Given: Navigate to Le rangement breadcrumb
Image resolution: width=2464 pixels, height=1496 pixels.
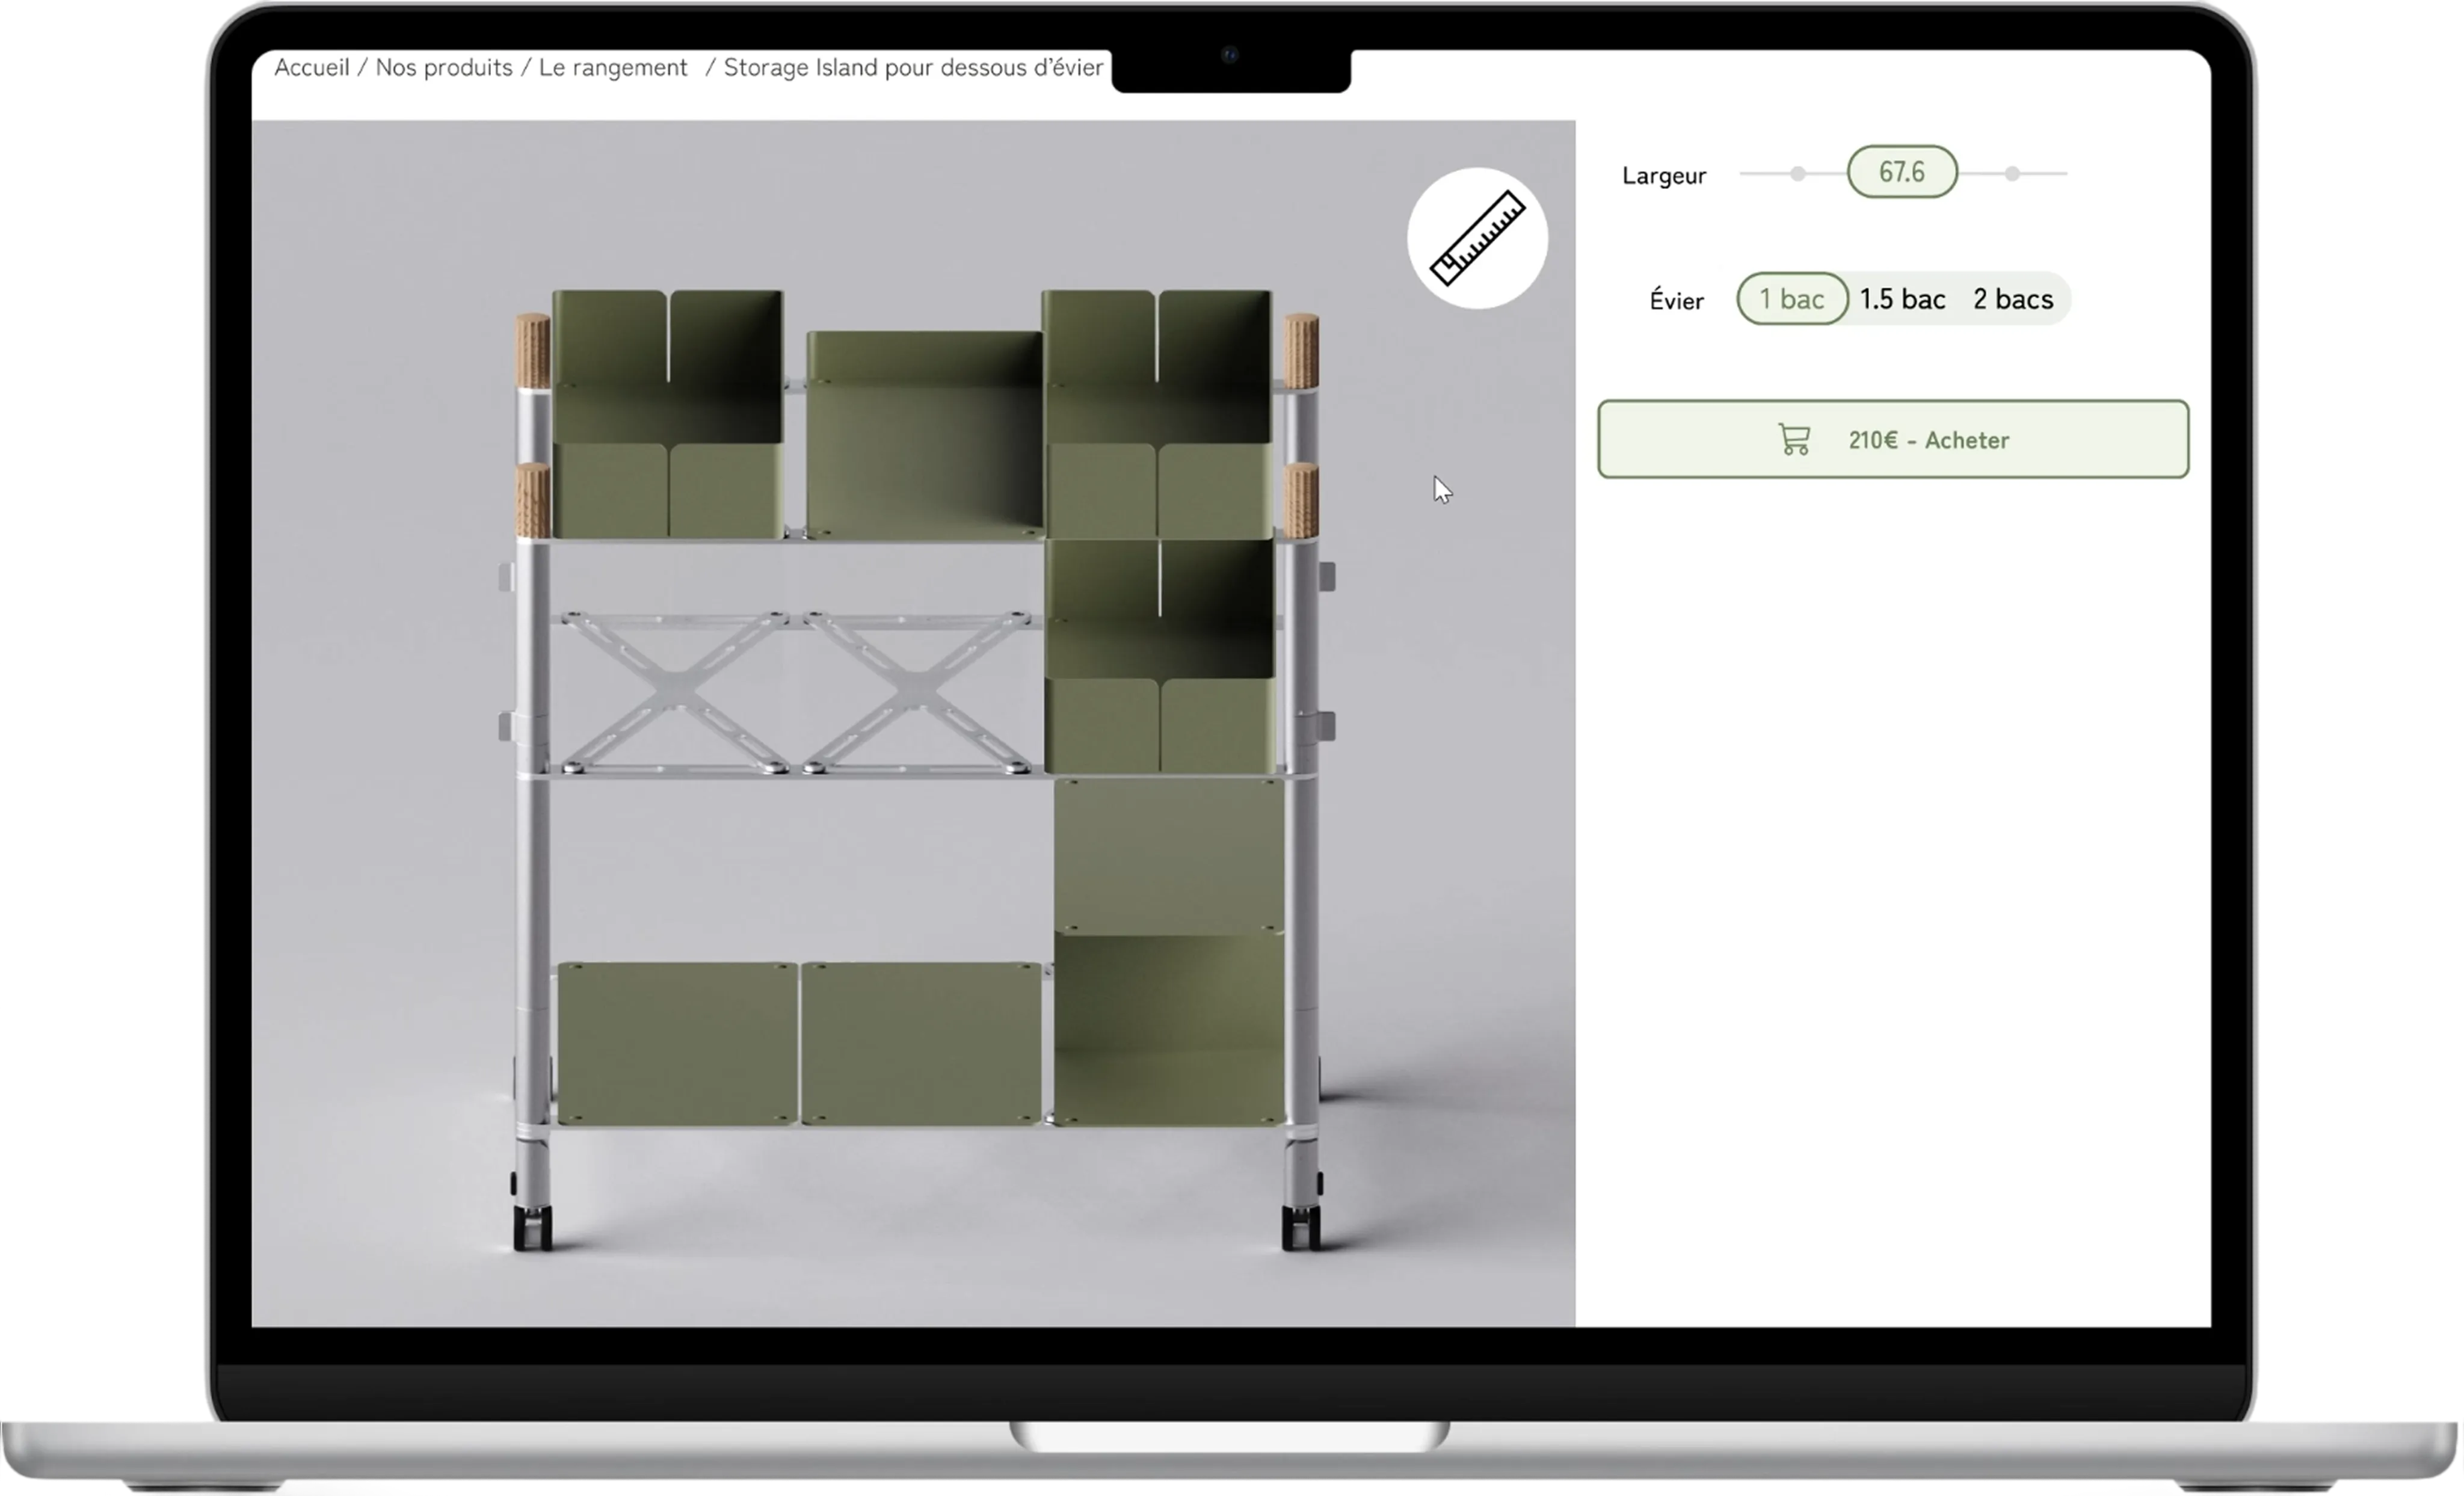Looking at the screenshot, I should point(613,68).
